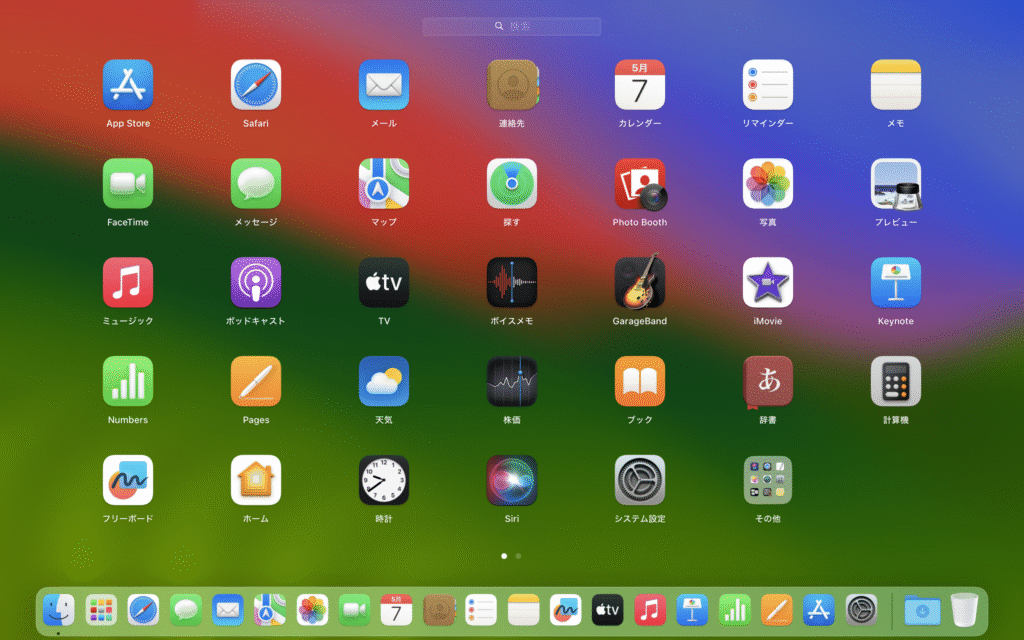Open the ポッドキャスト app
Screen dimensions: 1024x640
pos(256,282)
